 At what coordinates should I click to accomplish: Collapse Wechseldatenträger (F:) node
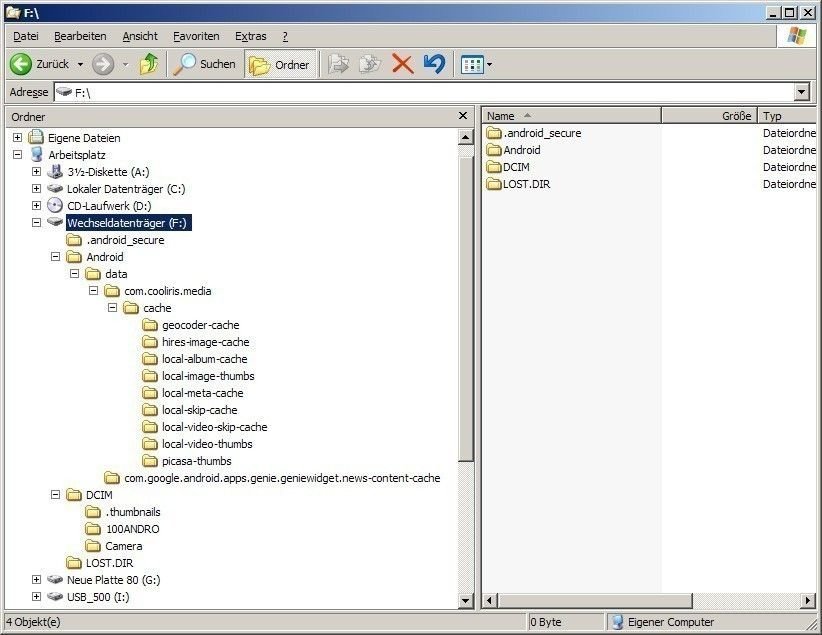pyautogui.click(x=36, y=222)
